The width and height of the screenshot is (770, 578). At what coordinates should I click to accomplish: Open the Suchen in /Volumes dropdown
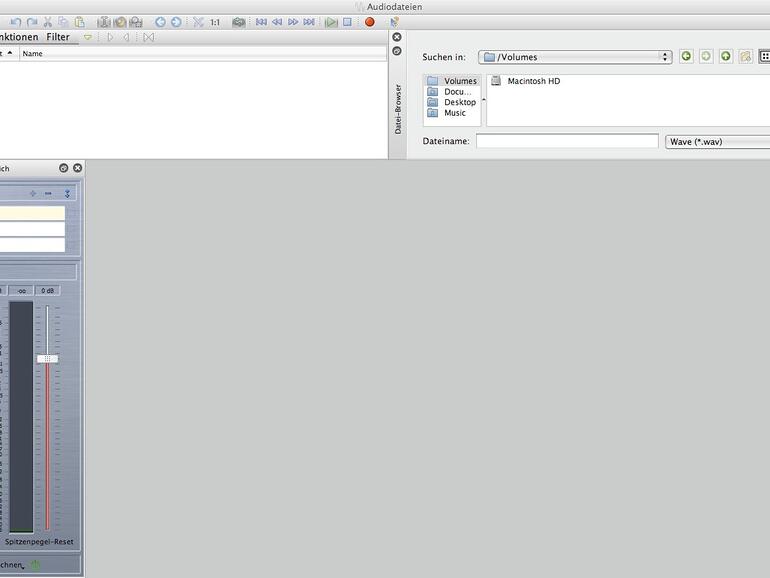coord(575,57)
